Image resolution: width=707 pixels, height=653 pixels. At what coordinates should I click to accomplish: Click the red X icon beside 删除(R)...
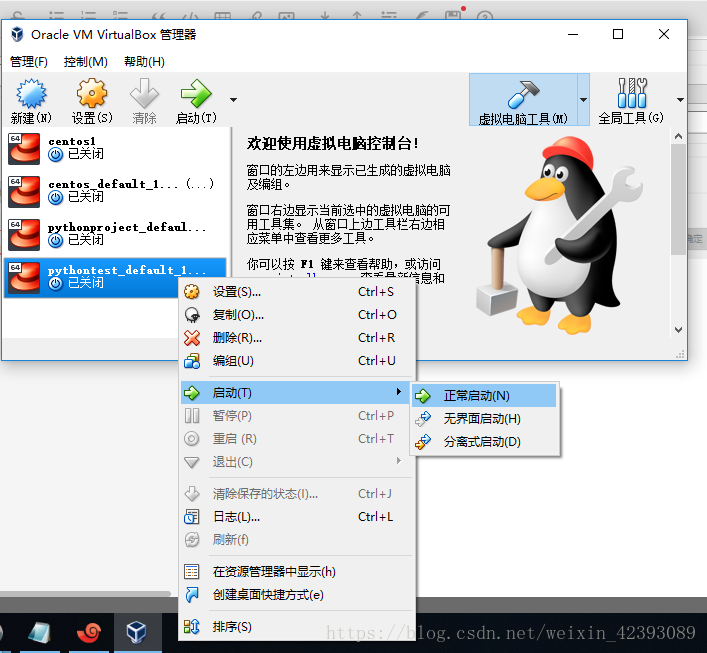pyautogui.click(x=192, y=338)
